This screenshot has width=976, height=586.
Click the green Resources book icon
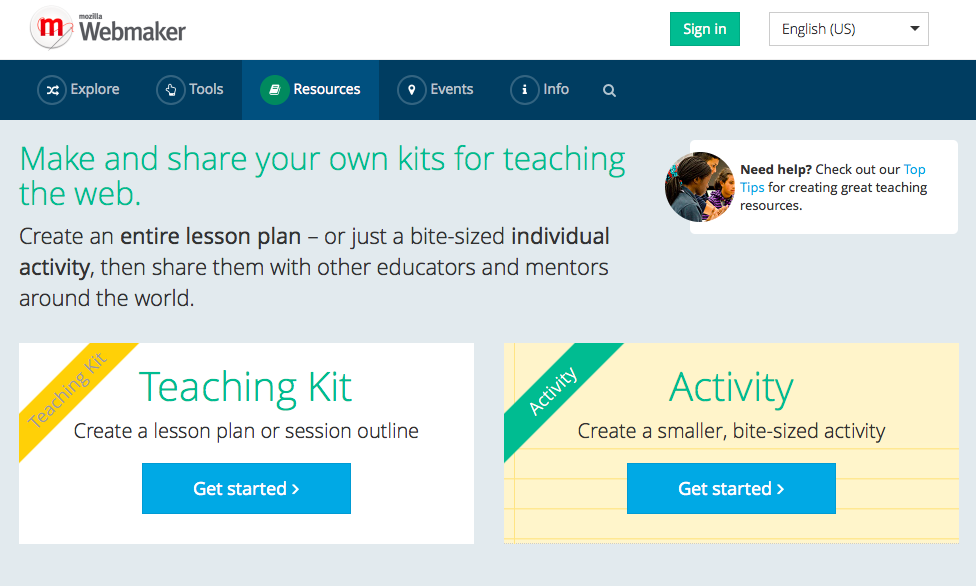point(274,90)
